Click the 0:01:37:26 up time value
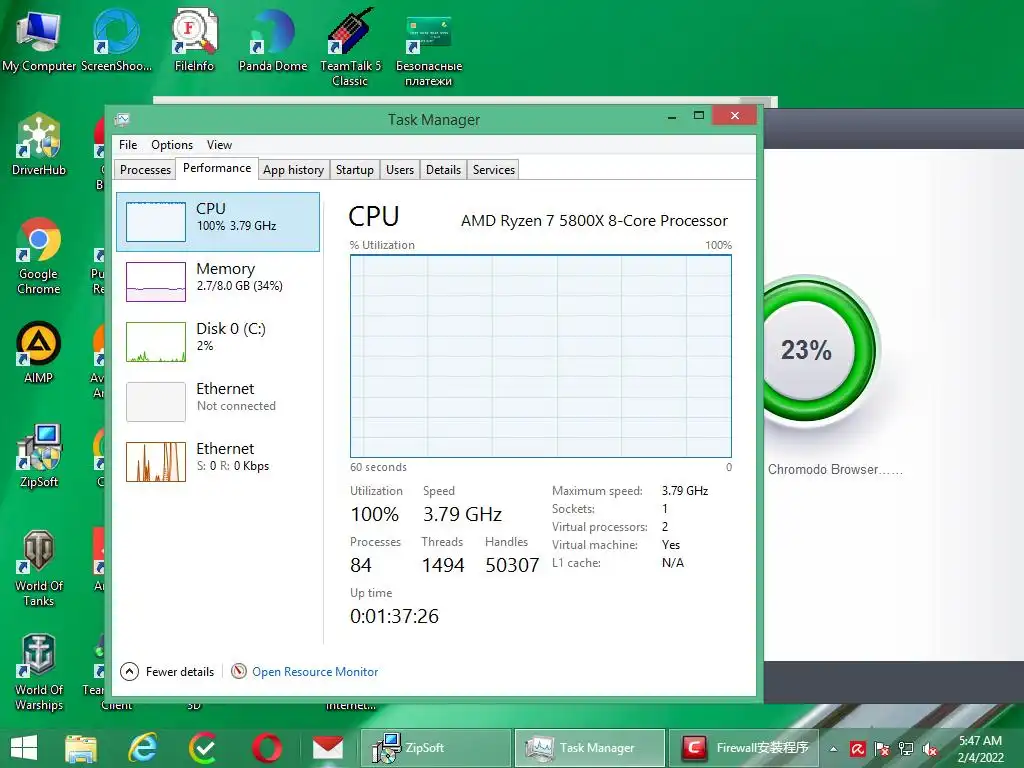This screenshot has height=768, width=1024. (394, 616)
